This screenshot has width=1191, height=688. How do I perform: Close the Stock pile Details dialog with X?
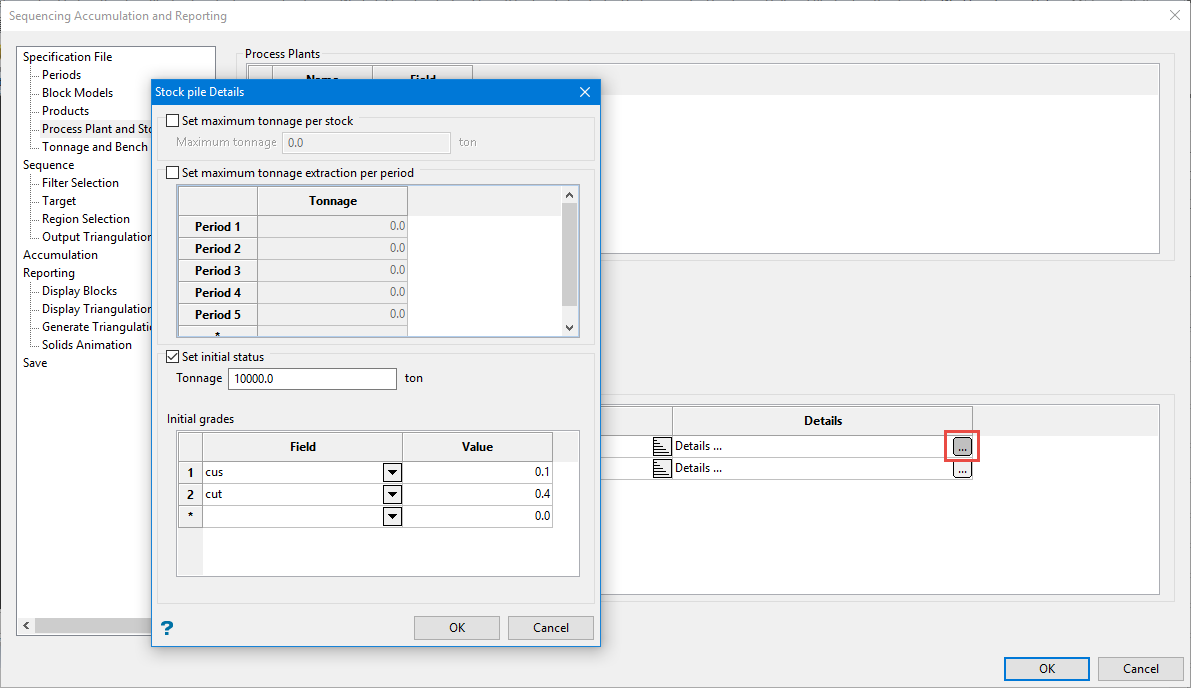[x=585, y=92]
